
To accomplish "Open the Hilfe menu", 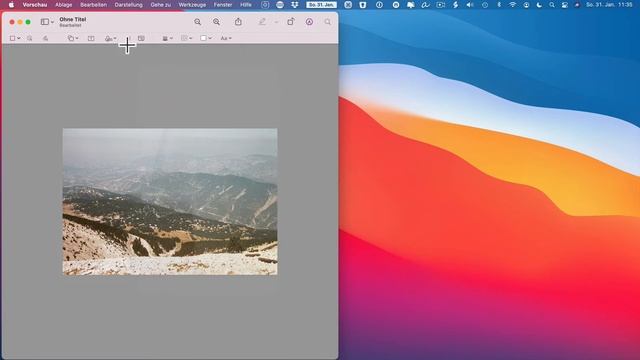I will pos(246,5).
